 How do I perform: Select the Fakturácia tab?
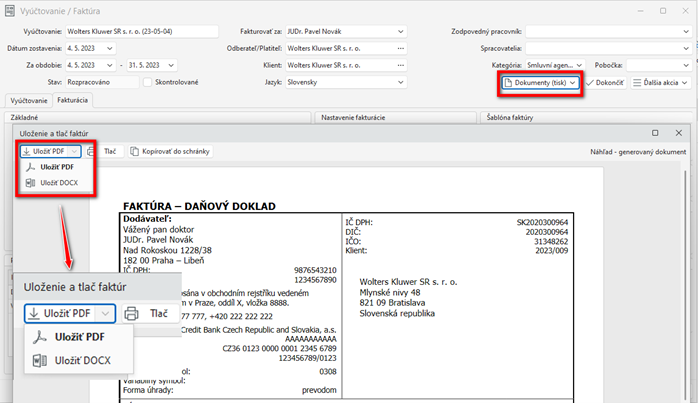(72, 101)
